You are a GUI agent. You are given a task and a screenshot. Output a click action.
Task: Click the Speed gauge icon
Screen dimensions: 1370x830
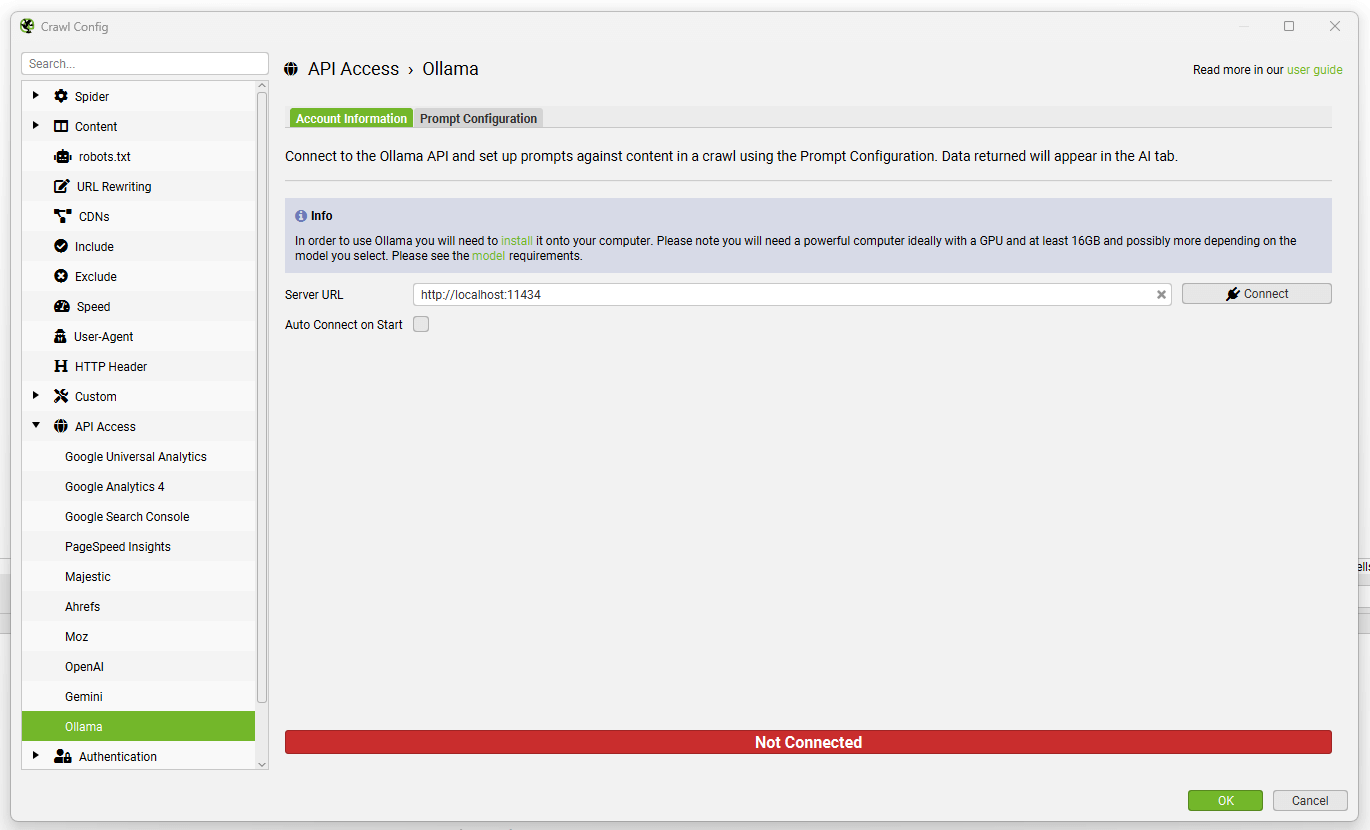[x=61, y=306]
